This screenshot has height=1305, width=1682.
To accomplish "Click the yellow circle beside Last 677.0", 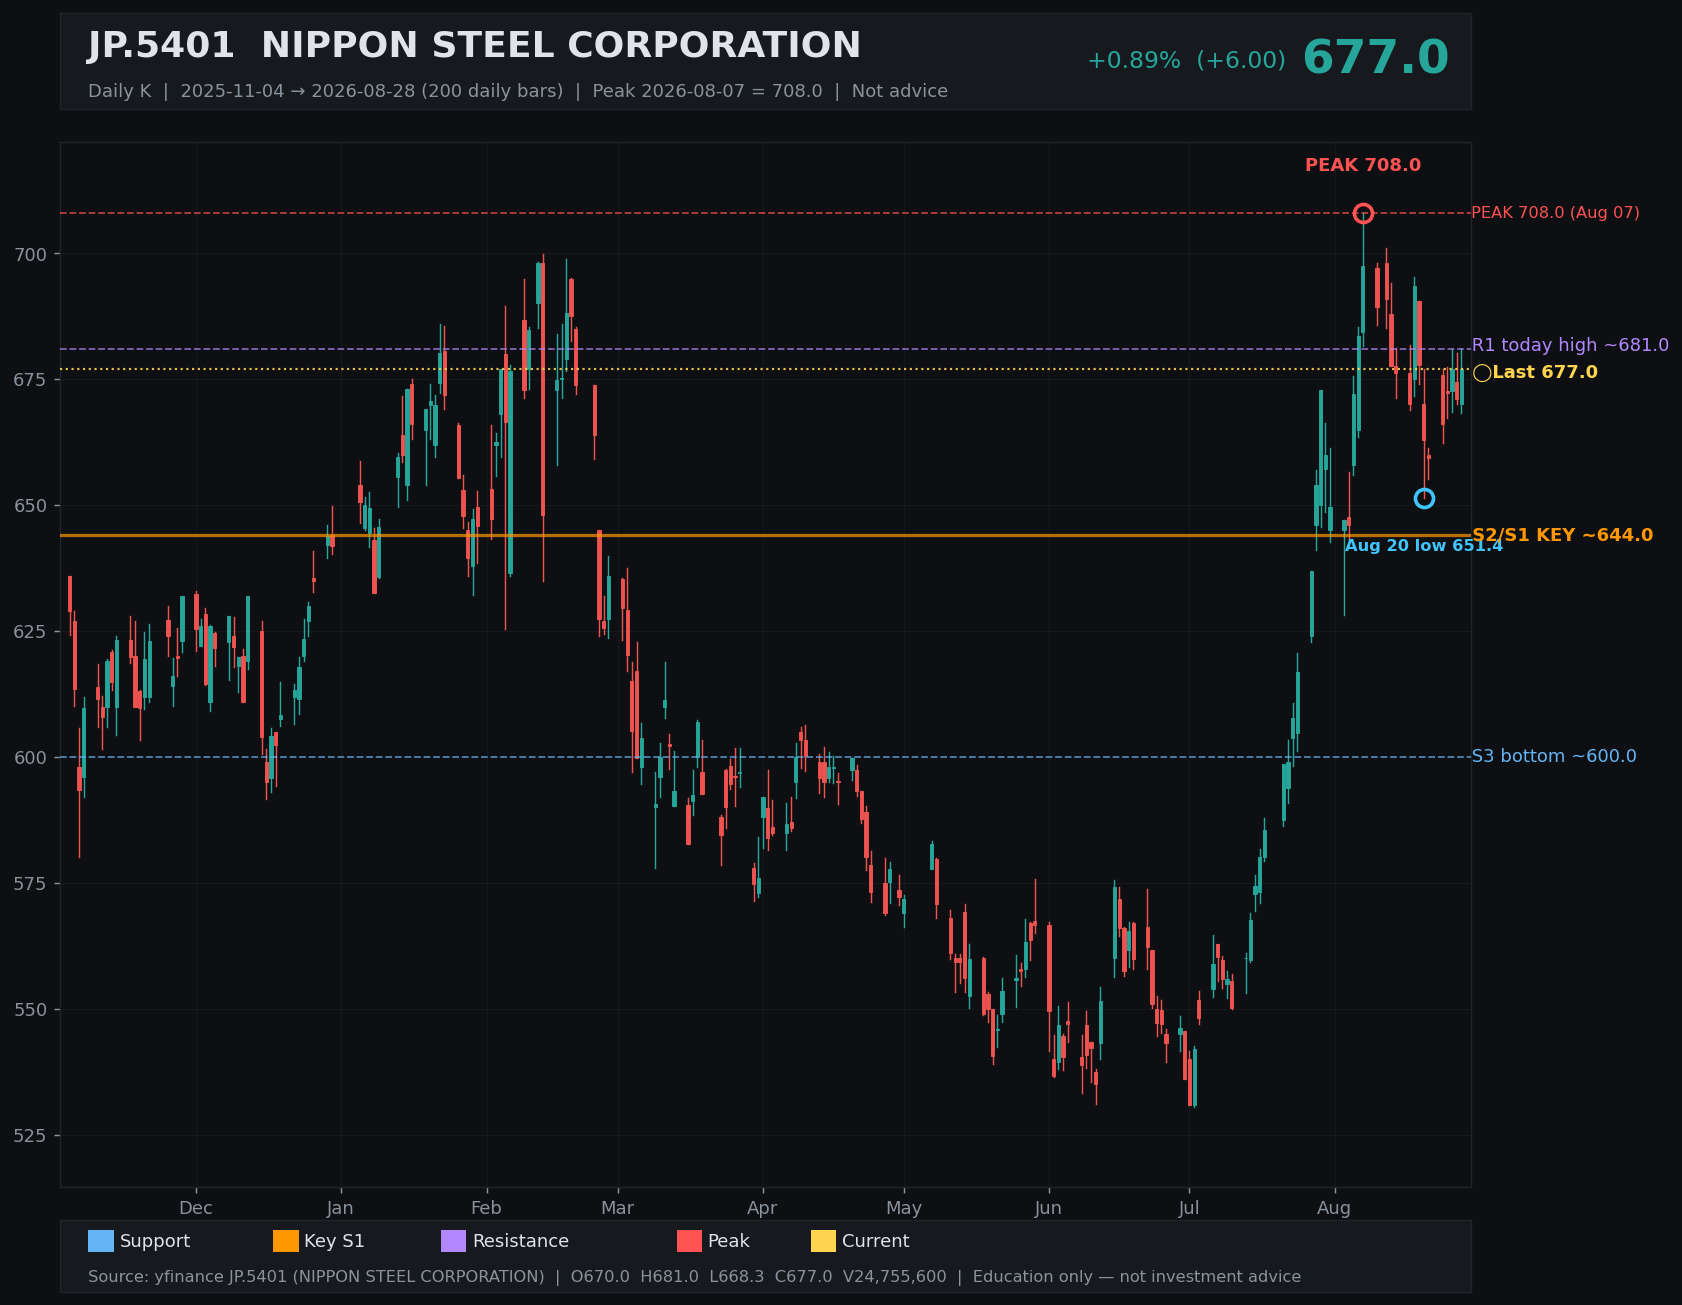I will [x=1482, y=373].
